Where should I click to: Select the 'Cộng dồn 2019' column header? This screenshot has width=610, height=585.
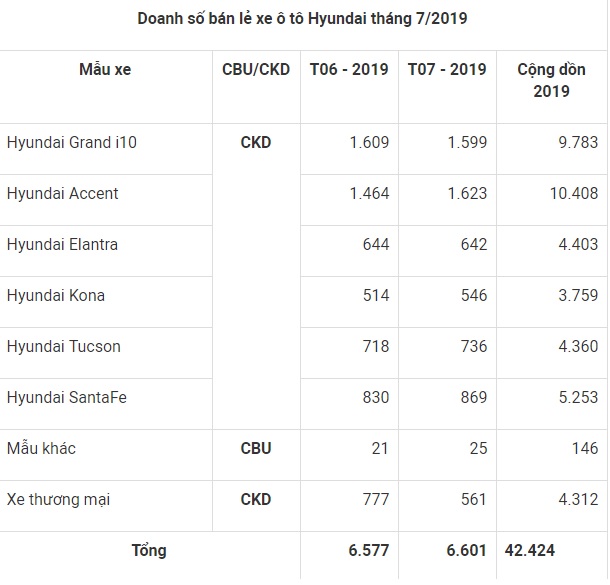pyautogui.click(x=551, y=80)
